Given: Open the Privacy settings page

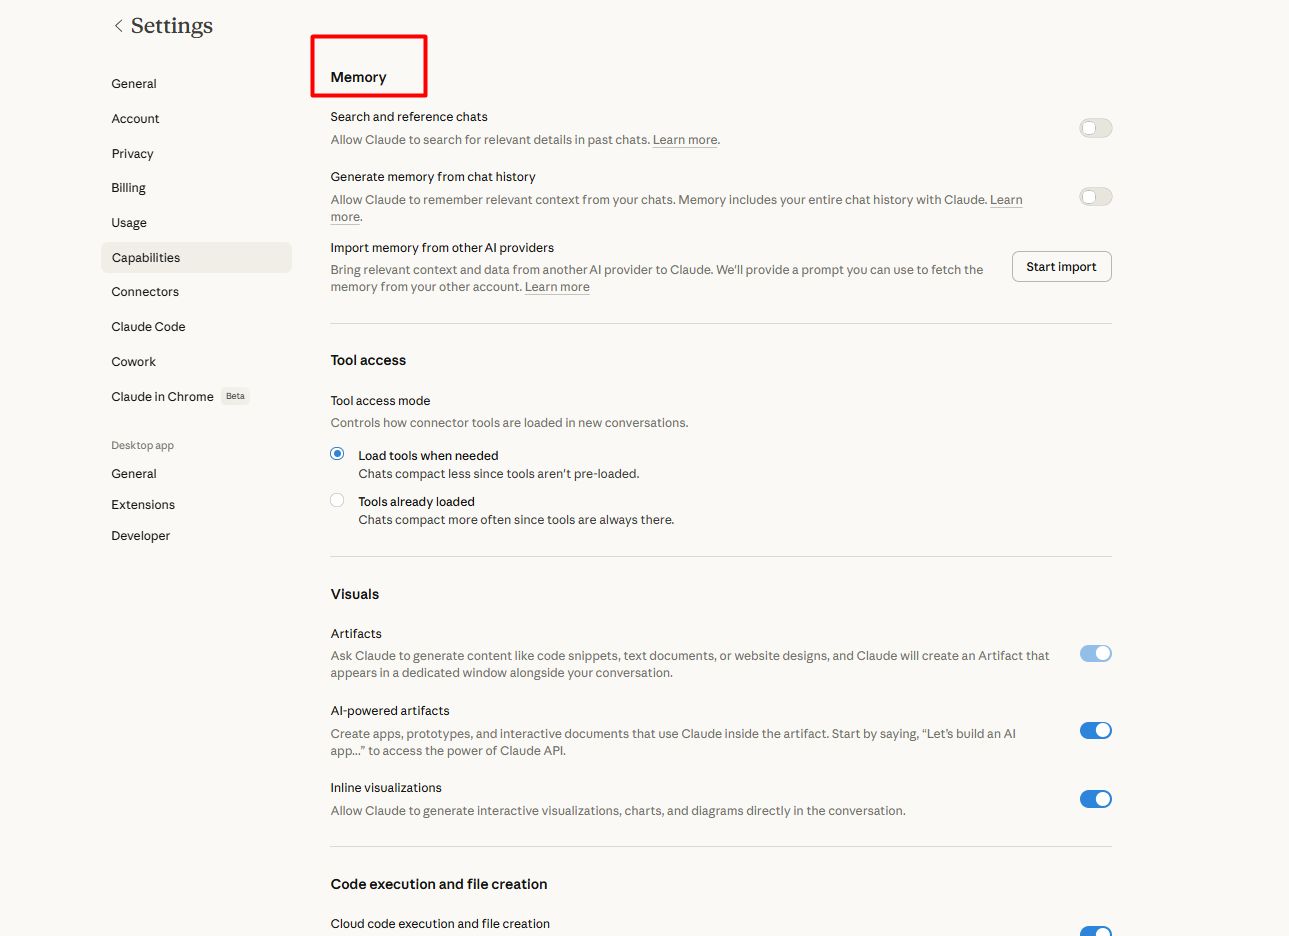Looking at the screenshot, I should pos(132,154).
